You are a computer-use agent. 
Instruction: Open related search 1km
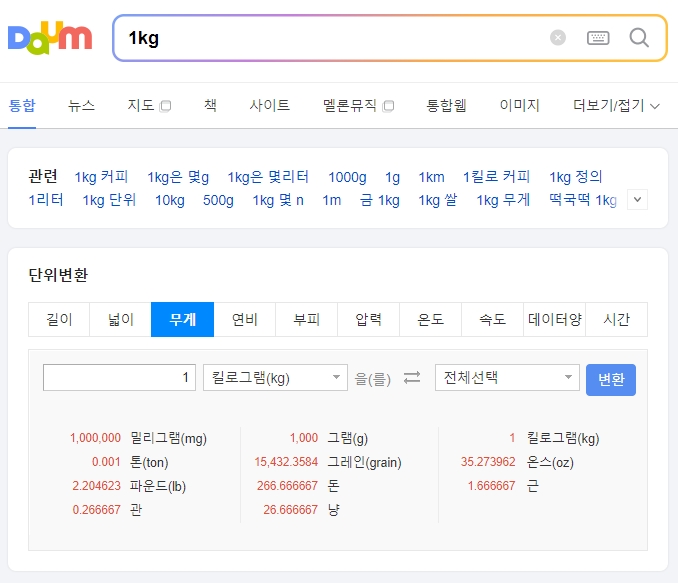[431, 177]
